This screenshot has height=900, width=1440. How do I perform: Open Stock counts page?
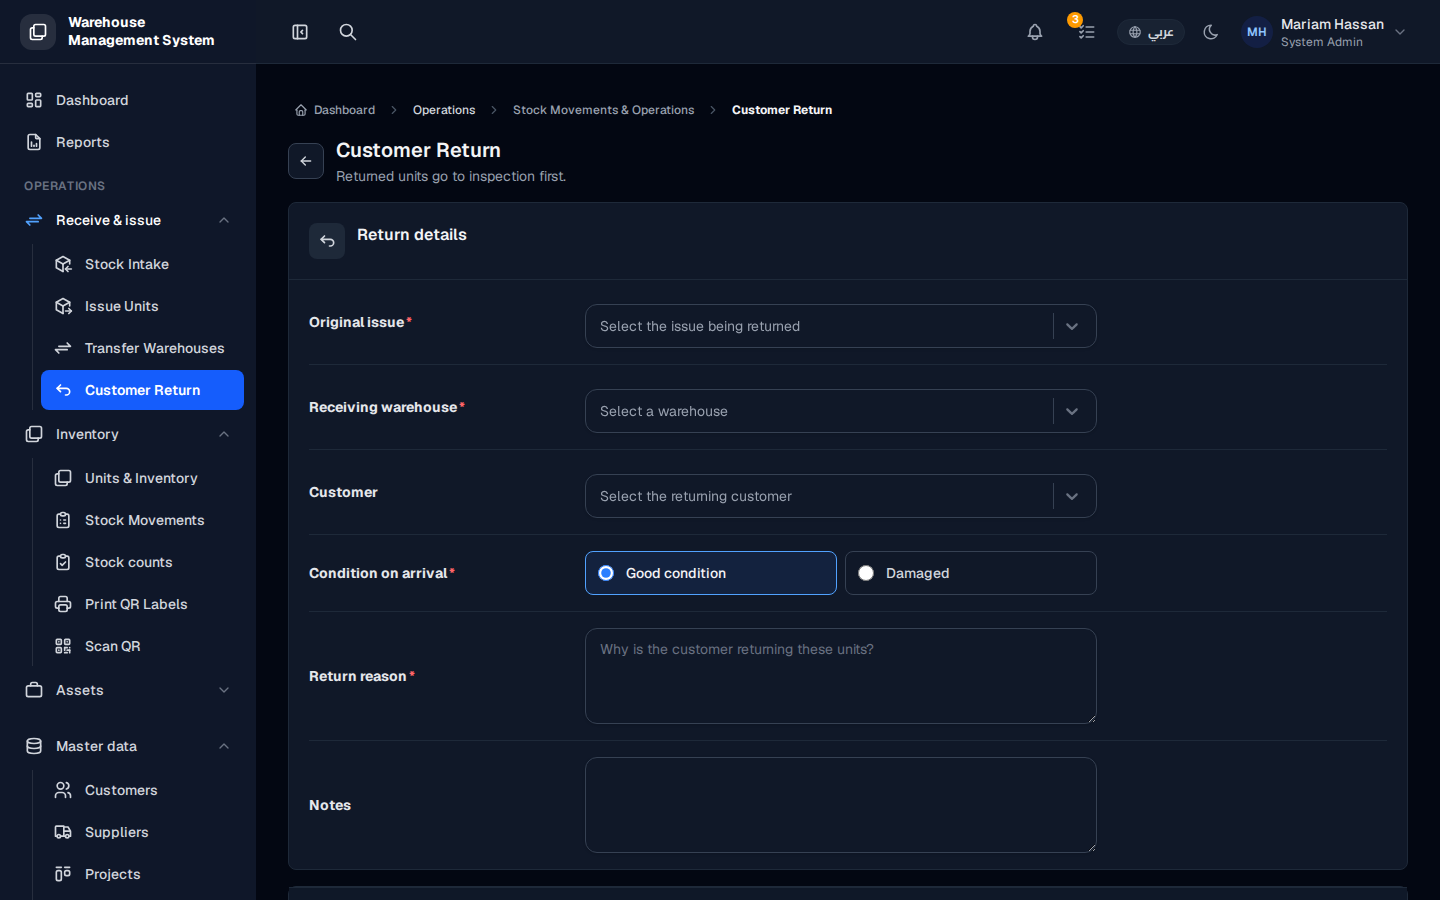click(x=142, y=562)
